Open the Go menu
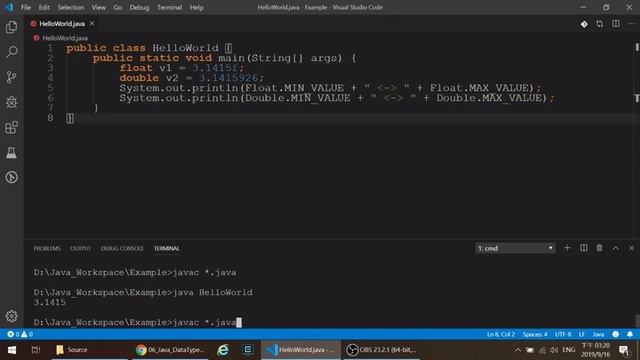The width and height of the screenshot is (640, 360). [x=118, y=7]
